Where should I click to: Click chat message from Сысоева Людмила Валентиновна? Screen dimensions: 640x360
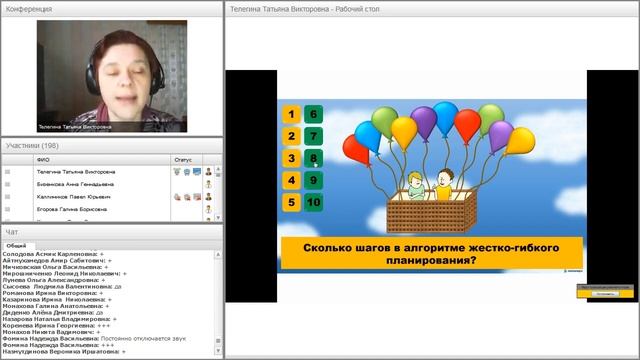tap(62, 287)
